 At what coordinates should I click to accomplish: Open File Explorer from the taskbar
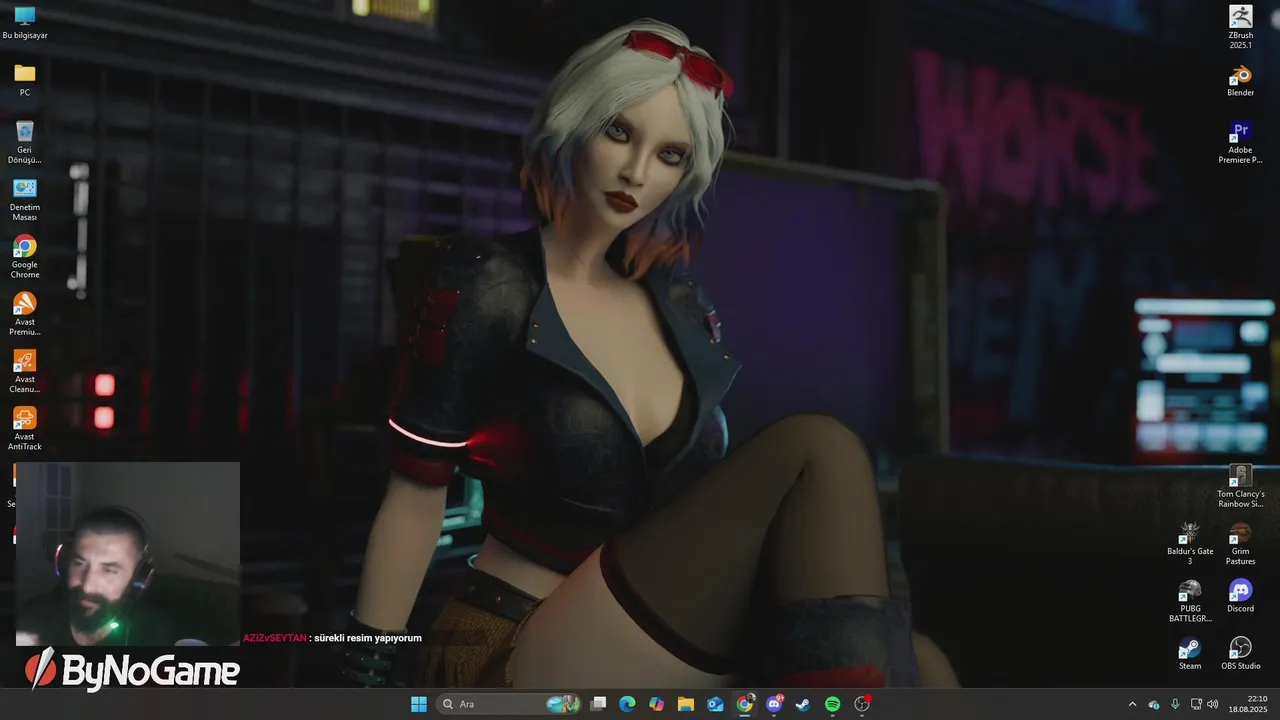(686, 704)
